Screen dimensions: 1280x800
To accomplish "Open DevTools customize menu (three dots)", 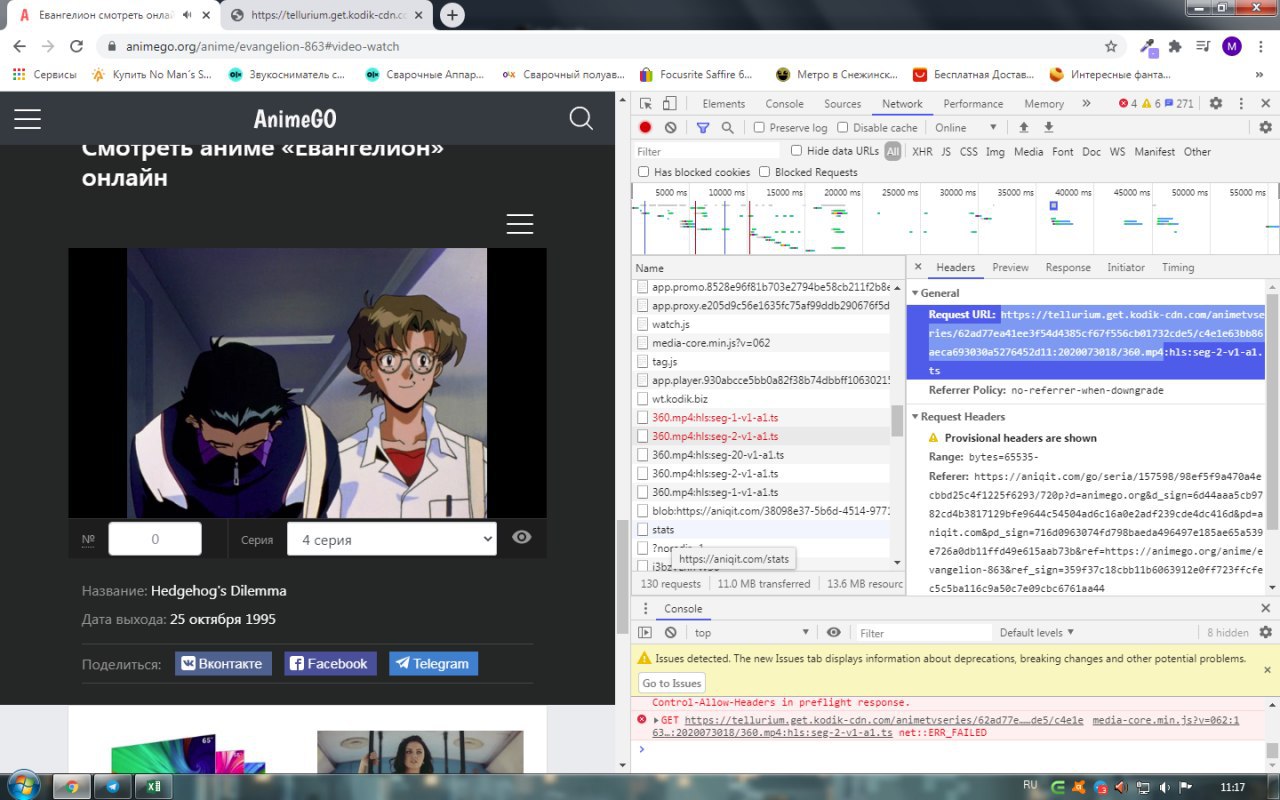I will coord(1241,103).
